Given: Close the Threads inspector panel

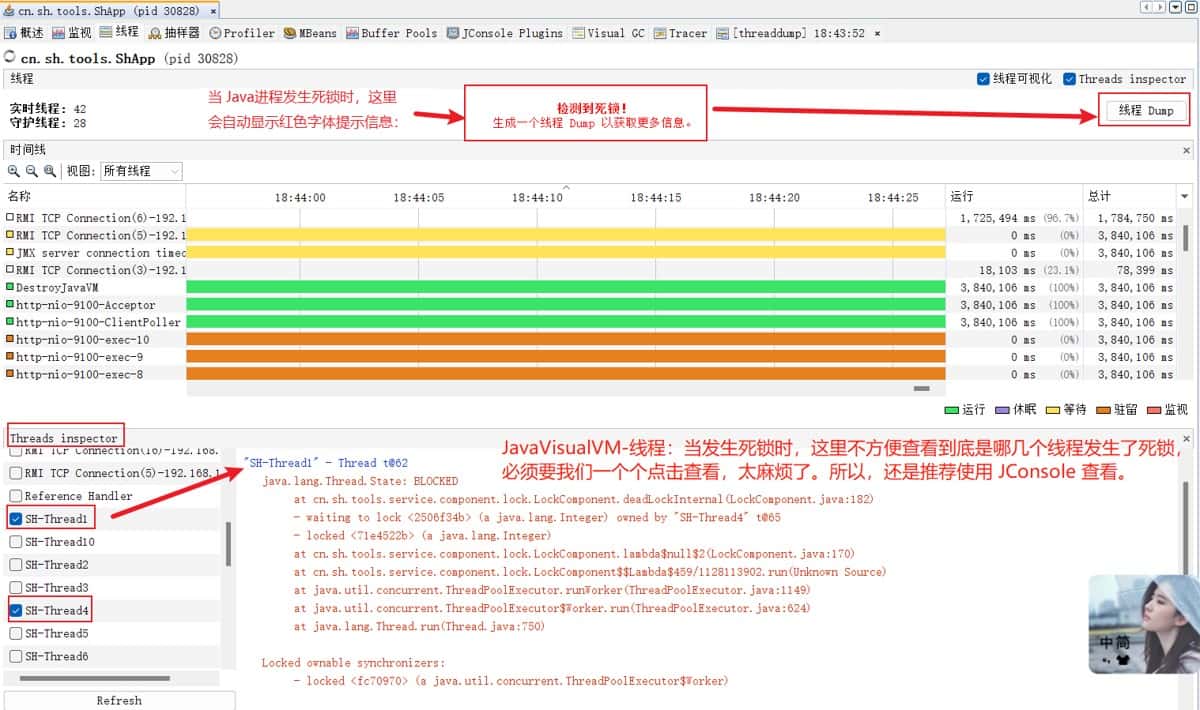Looking at the screenshot, I should [1187, 438].
